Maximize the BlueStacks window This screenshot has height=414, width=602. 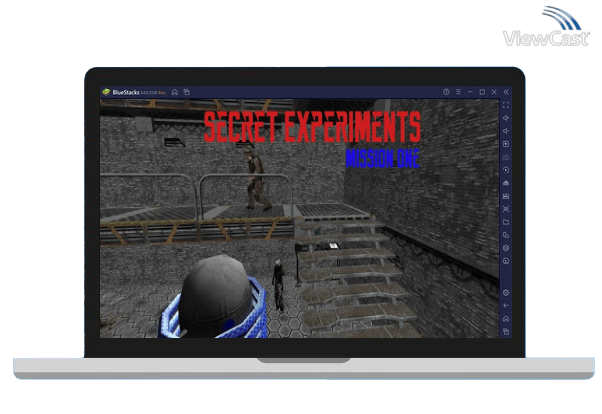click(x=482, y=92)
